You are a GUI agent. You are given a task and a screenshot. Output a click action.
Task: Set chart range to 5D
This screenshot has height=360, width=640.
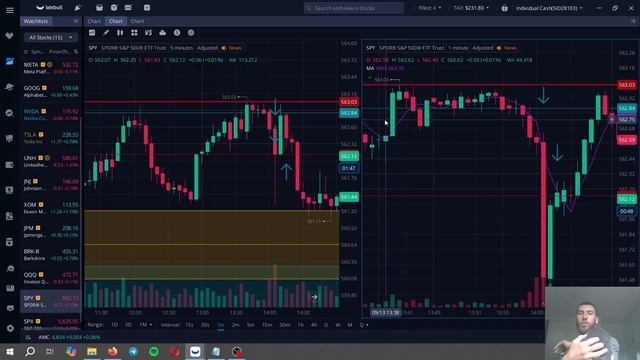[x=128, y=325]
